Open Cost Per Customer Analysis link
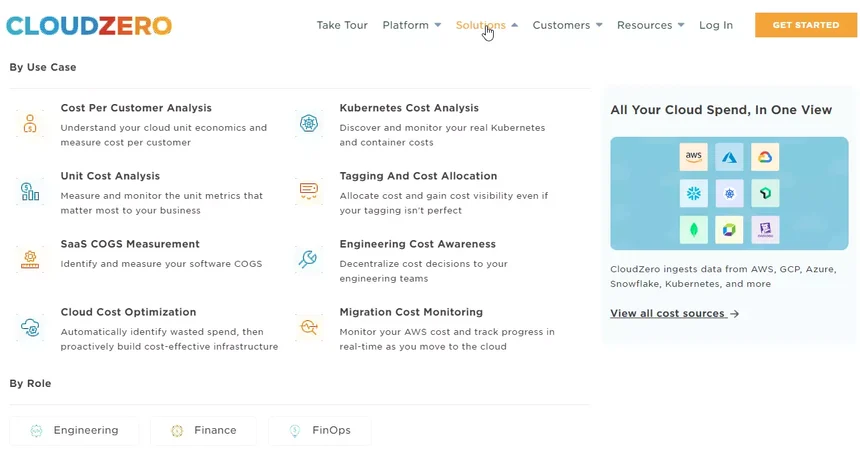Image resolution: width=860 pixels, height=453 pixels. tap(136, 108)
